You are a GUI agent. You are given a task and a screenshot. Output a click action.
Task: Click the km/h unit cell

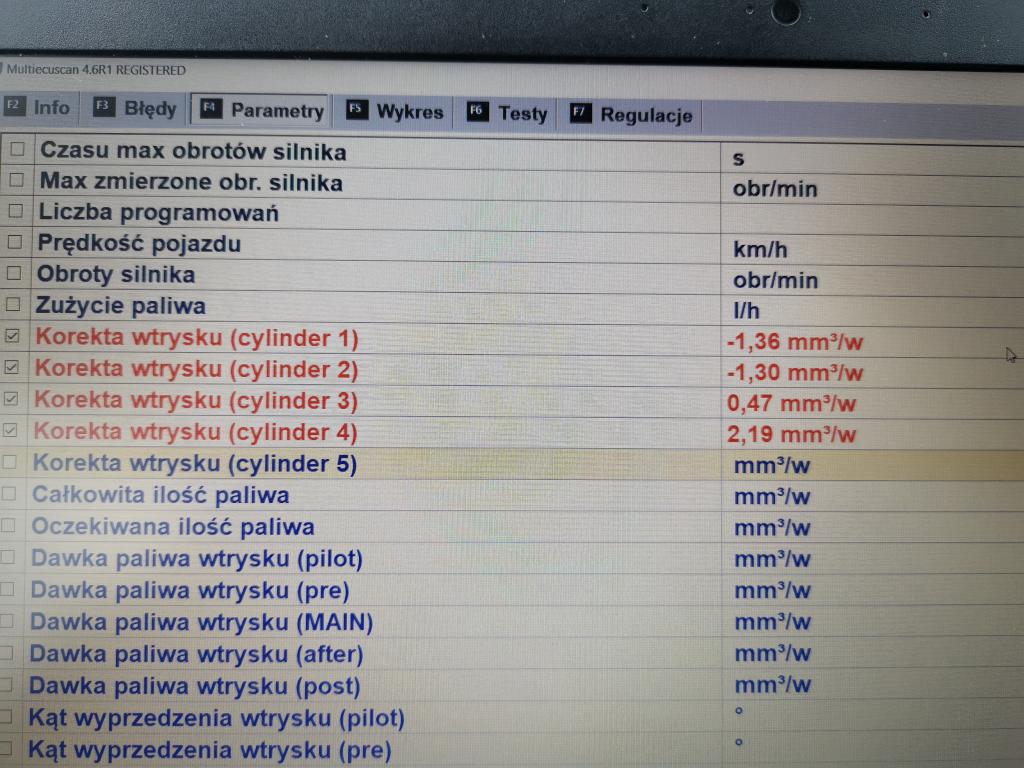click(x=760, y=249)
